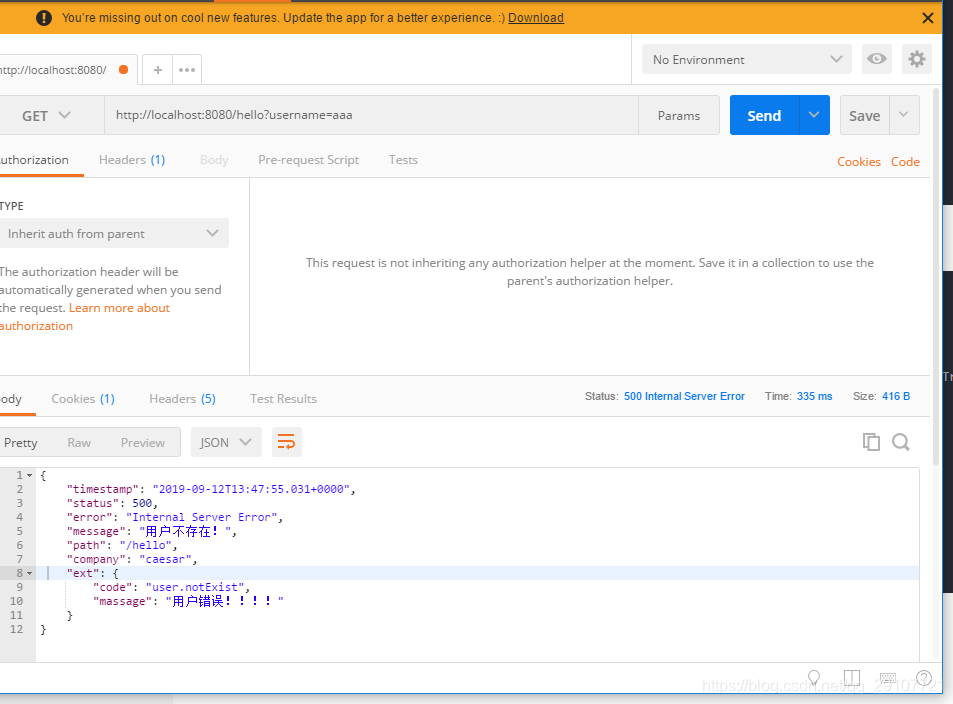Select the Preview response view
Screen dimensions: 953x704
(x=143, y=443)
